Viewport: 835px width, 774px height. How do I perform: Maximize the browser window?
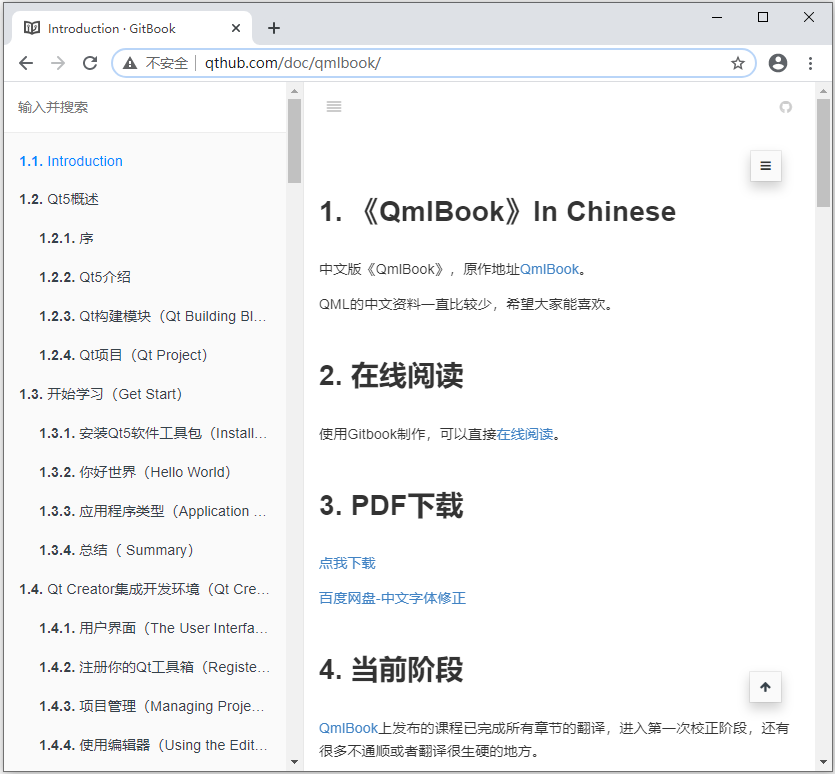763,18
